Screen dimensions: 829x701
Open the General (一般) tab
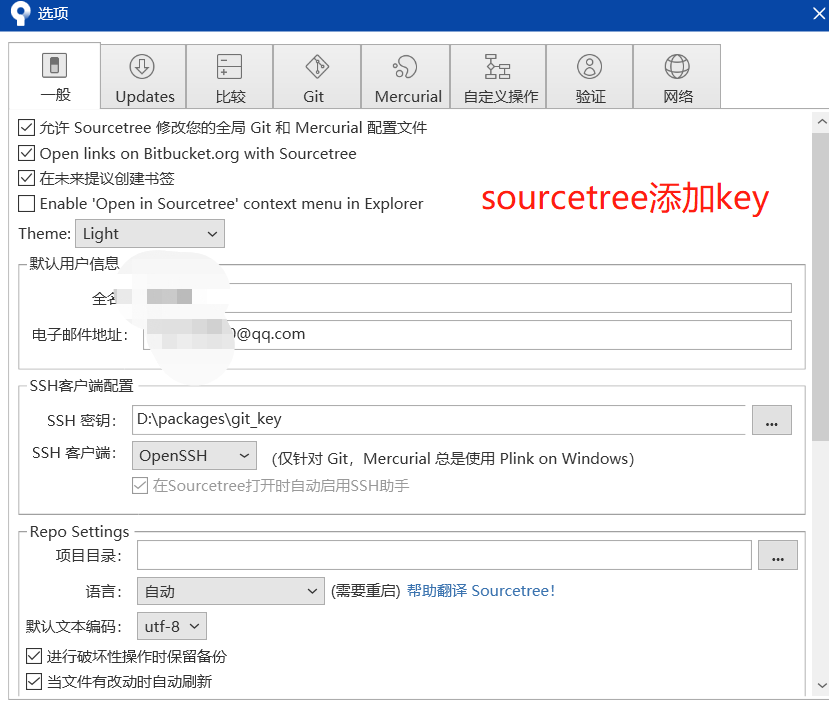coord(54,76)
